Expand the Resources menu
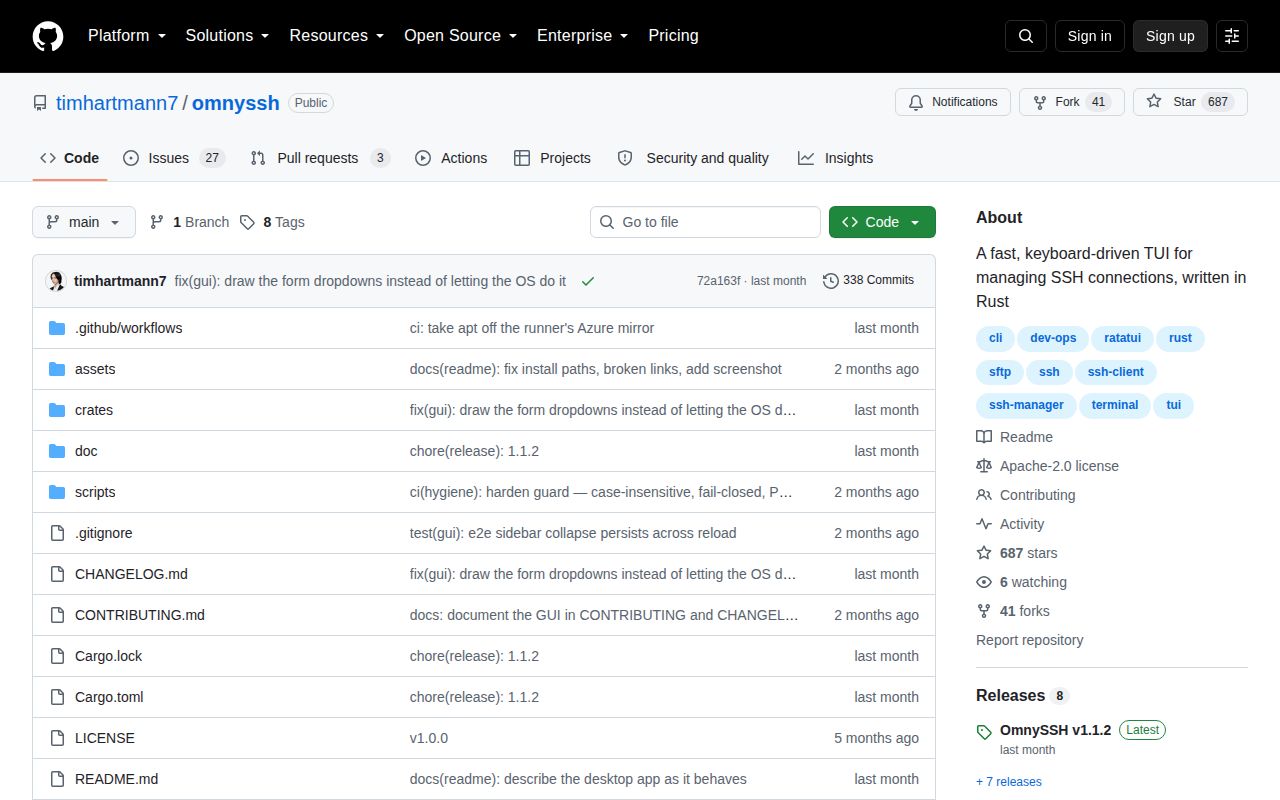 tap(337, 36)
